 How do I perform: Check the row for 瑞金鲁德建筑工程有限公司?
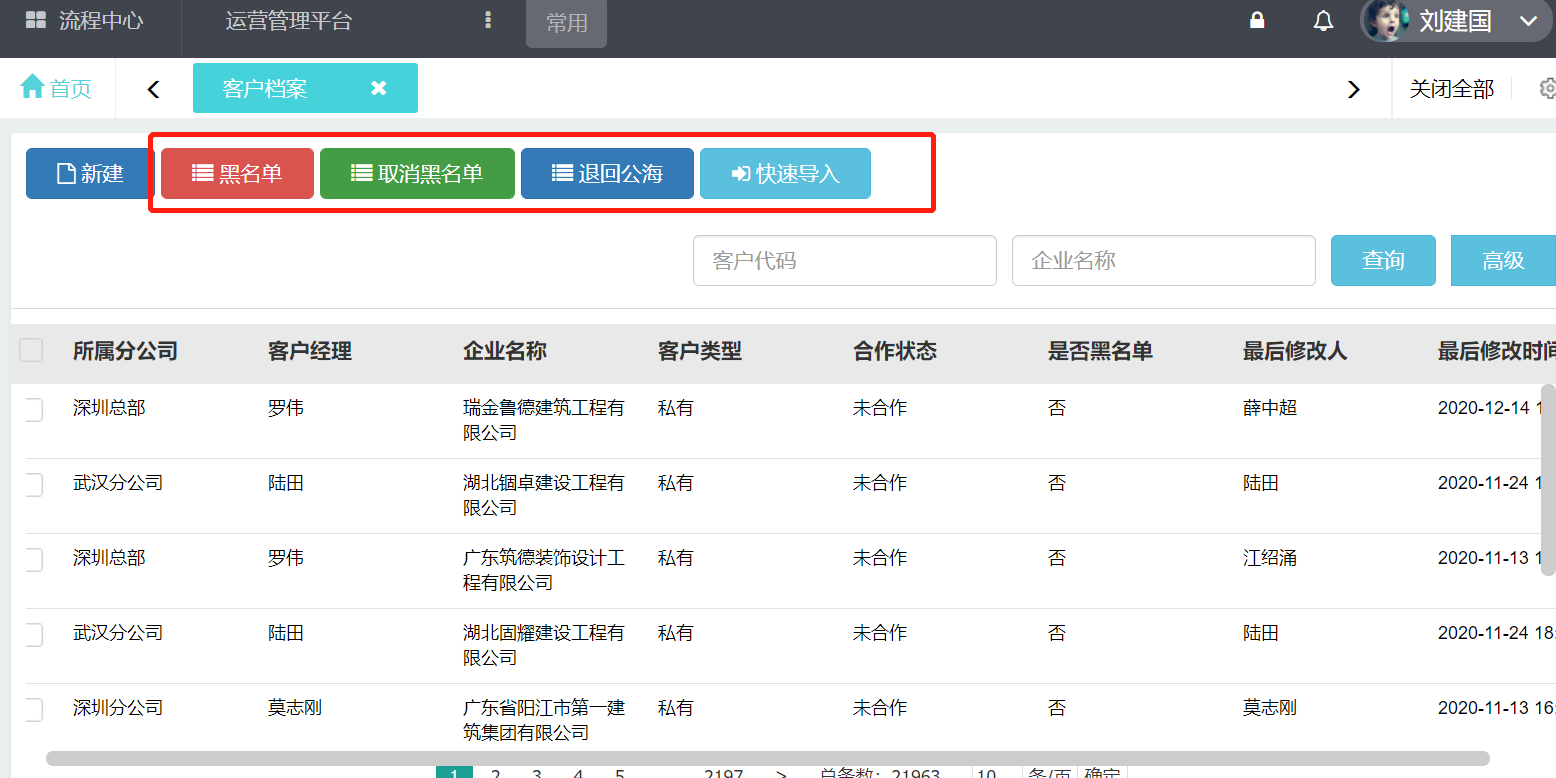coord(33,409)
